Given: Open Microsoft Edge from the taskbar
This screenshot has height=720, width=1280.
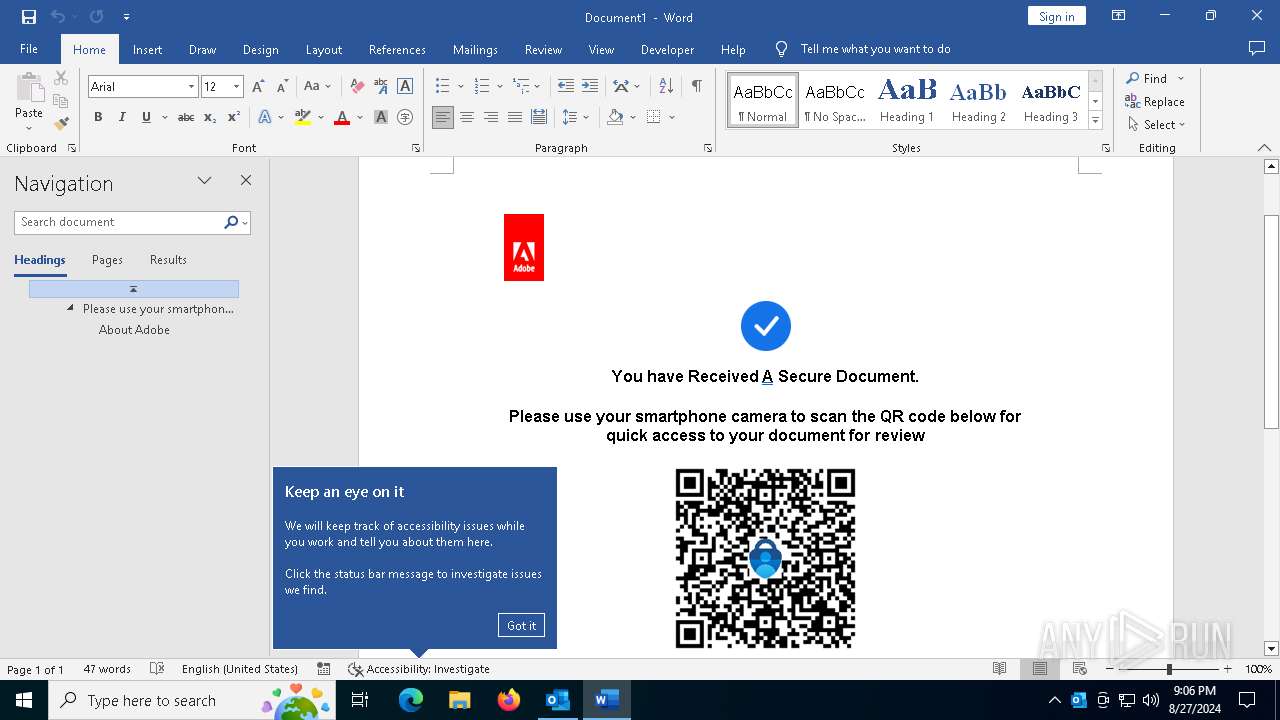Looking at the screenshot, I should [x=411, y=700].
